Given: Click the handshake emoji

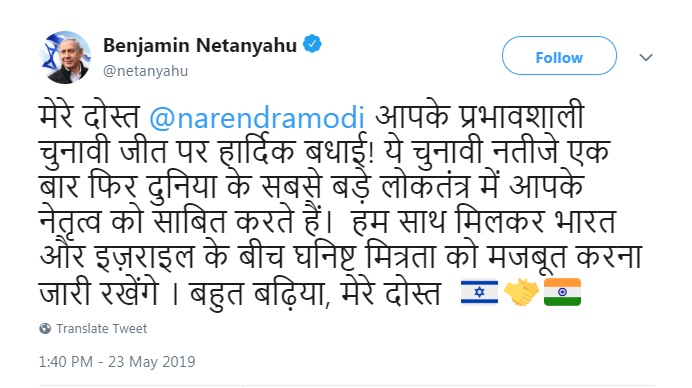Looking at the screenshot, I should click(521, 292).
